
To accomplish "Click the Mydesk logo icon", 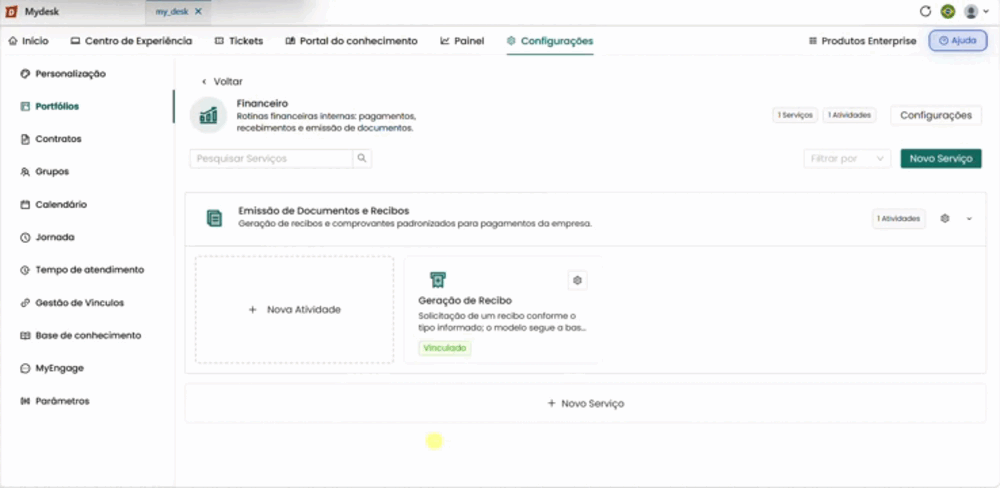I will [x=11, y=11].
